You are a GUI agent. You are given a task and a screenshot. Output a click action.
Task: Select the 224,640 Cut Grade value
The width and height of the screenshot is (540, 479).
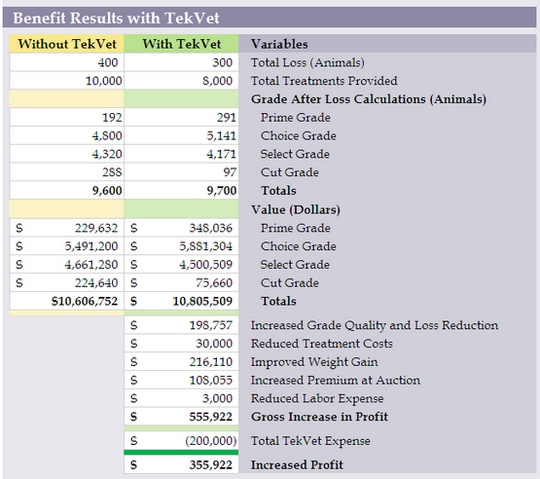67,283
